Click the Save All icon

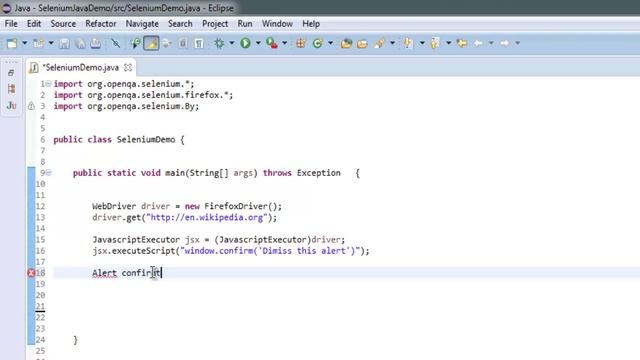[x=80, y=43]
